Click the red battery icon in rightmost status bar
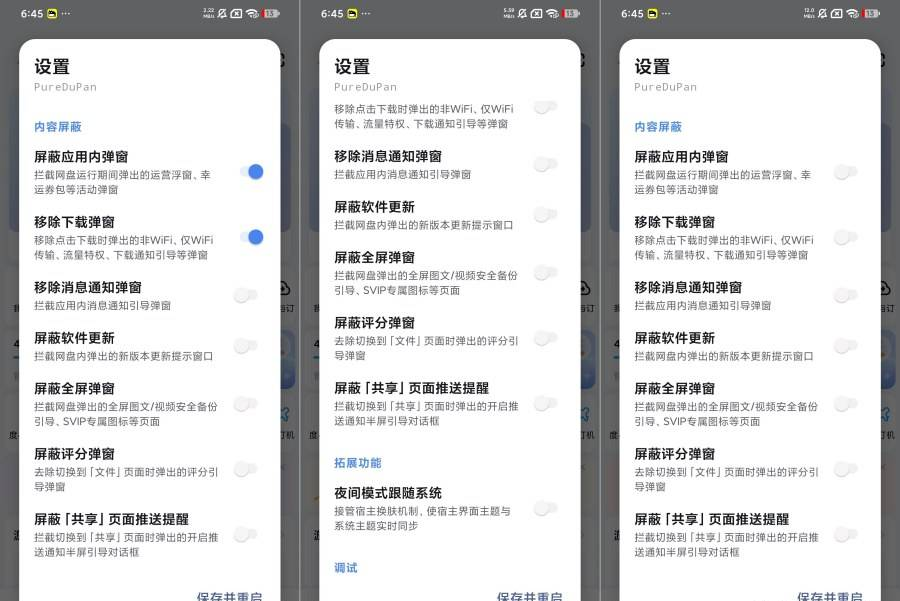900x601 pixels. pyautogui.click(x=872, y=13)
